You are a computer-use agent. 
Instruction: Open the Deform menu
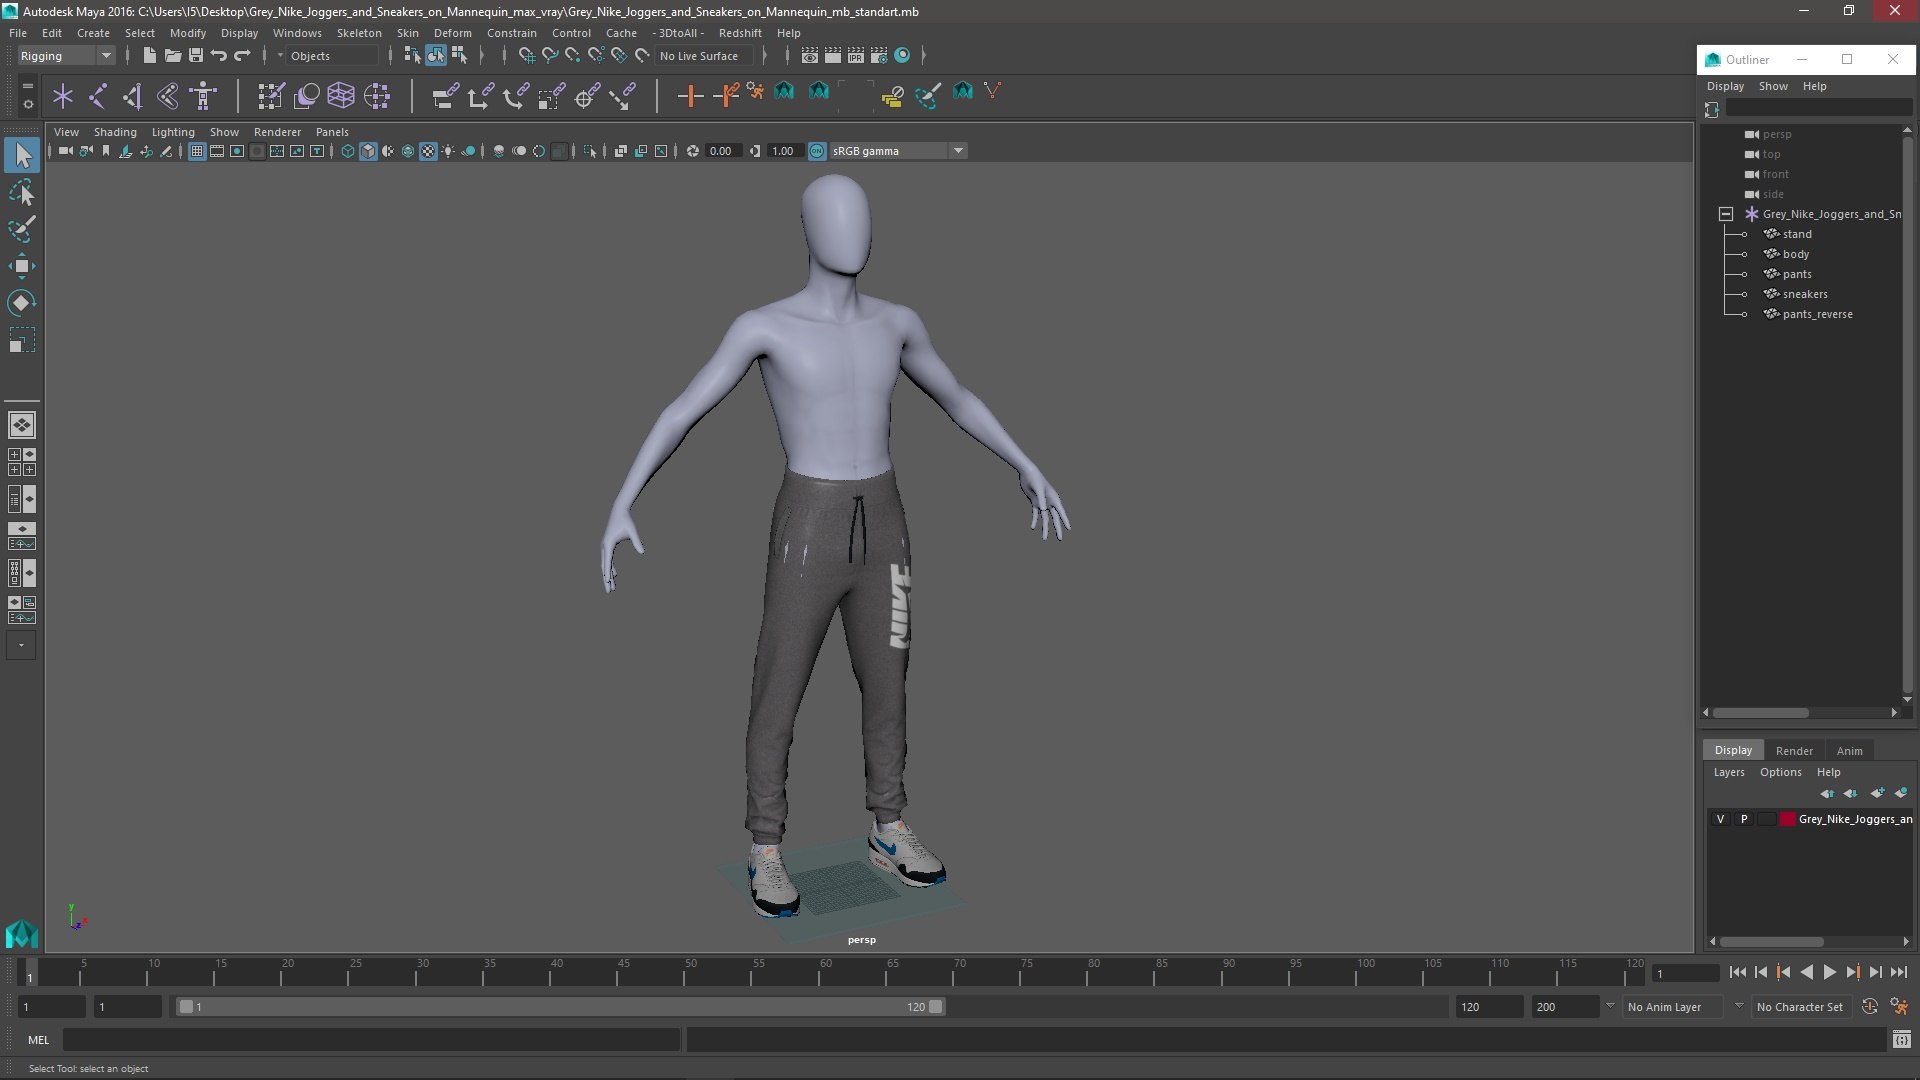pos(452,33)
